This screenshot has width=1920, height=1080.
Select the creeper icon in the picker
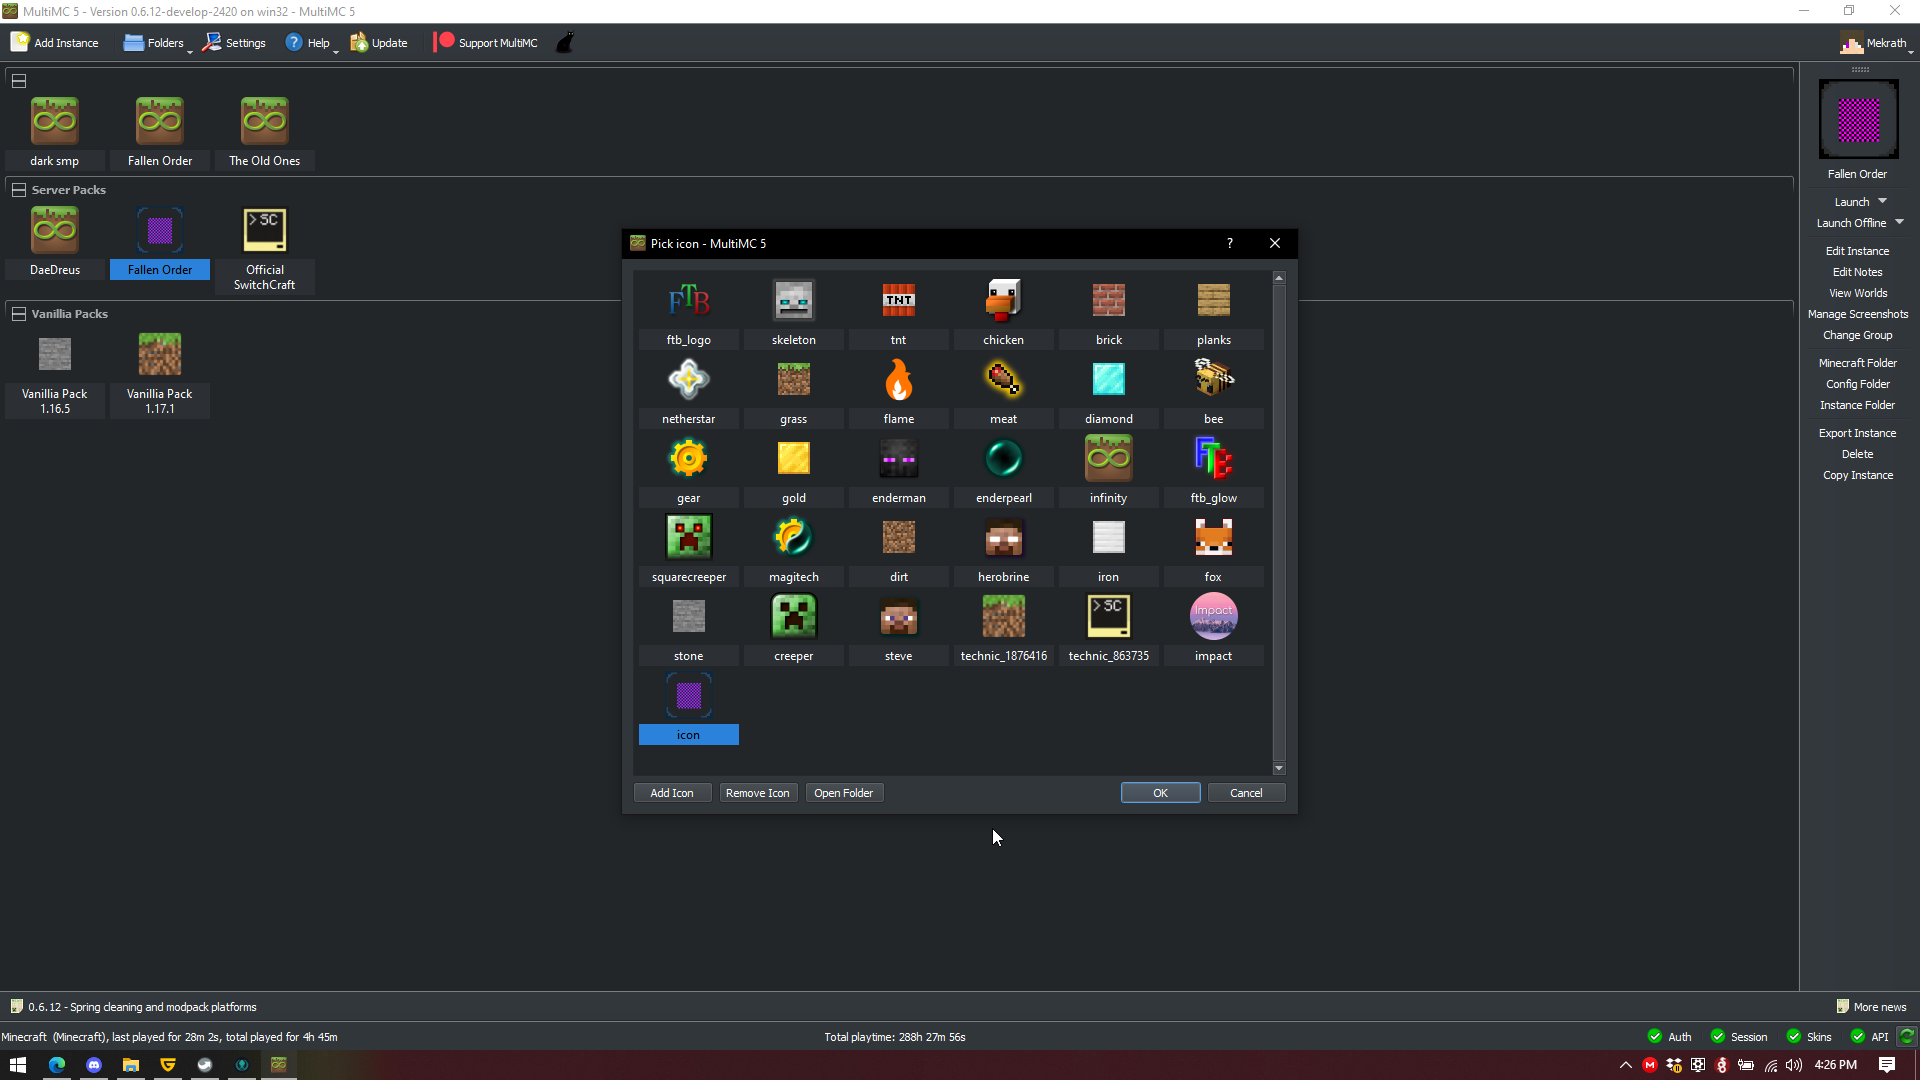(x=793, y=616)
